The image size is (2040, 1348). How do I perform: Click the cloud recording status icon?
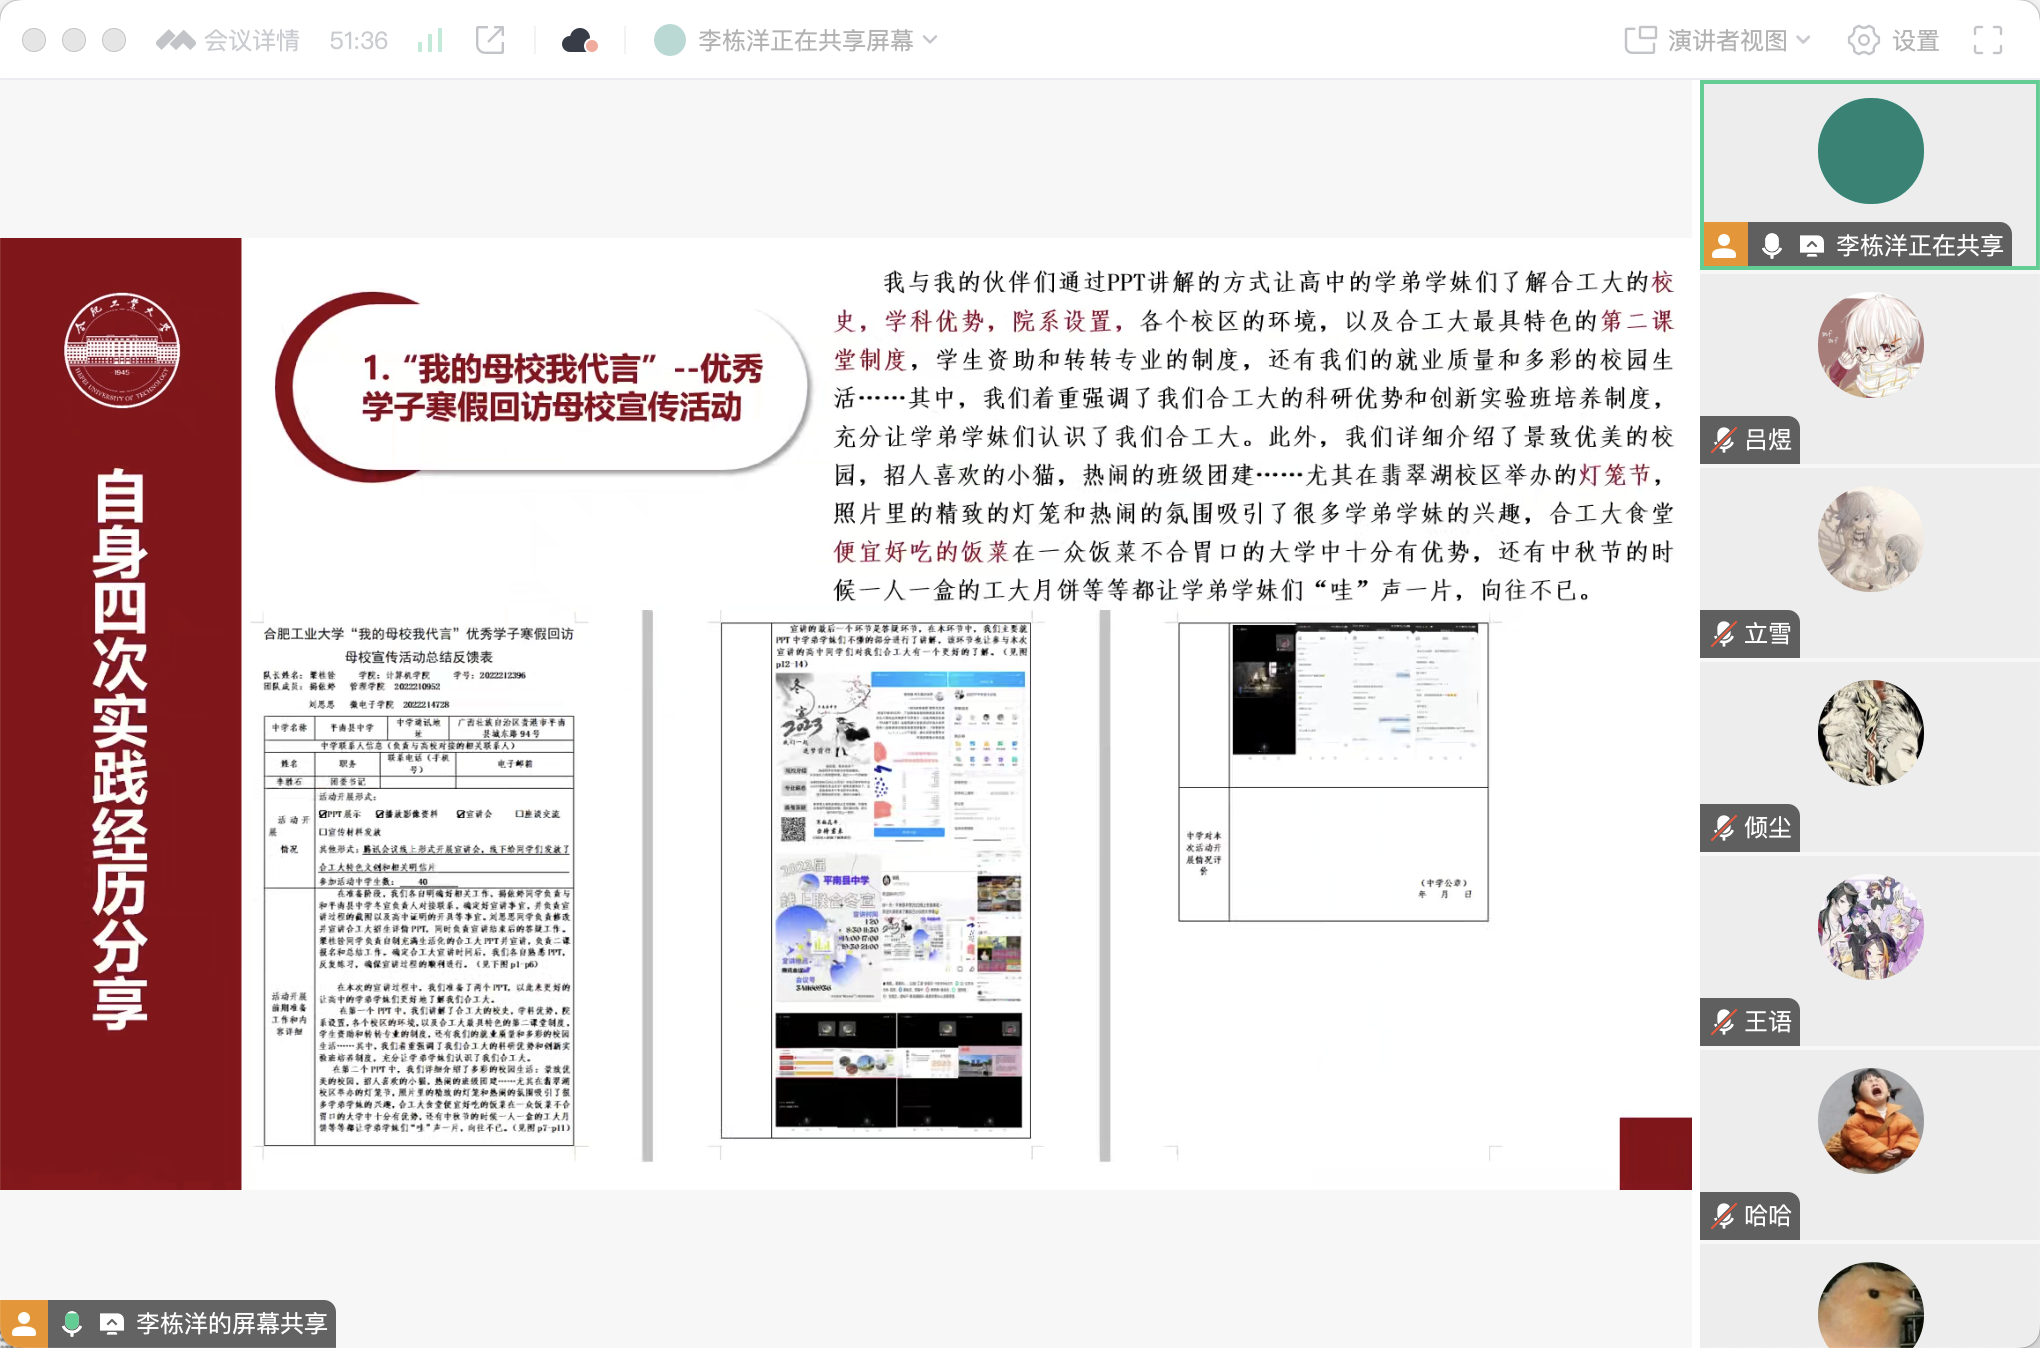(579, 40)
